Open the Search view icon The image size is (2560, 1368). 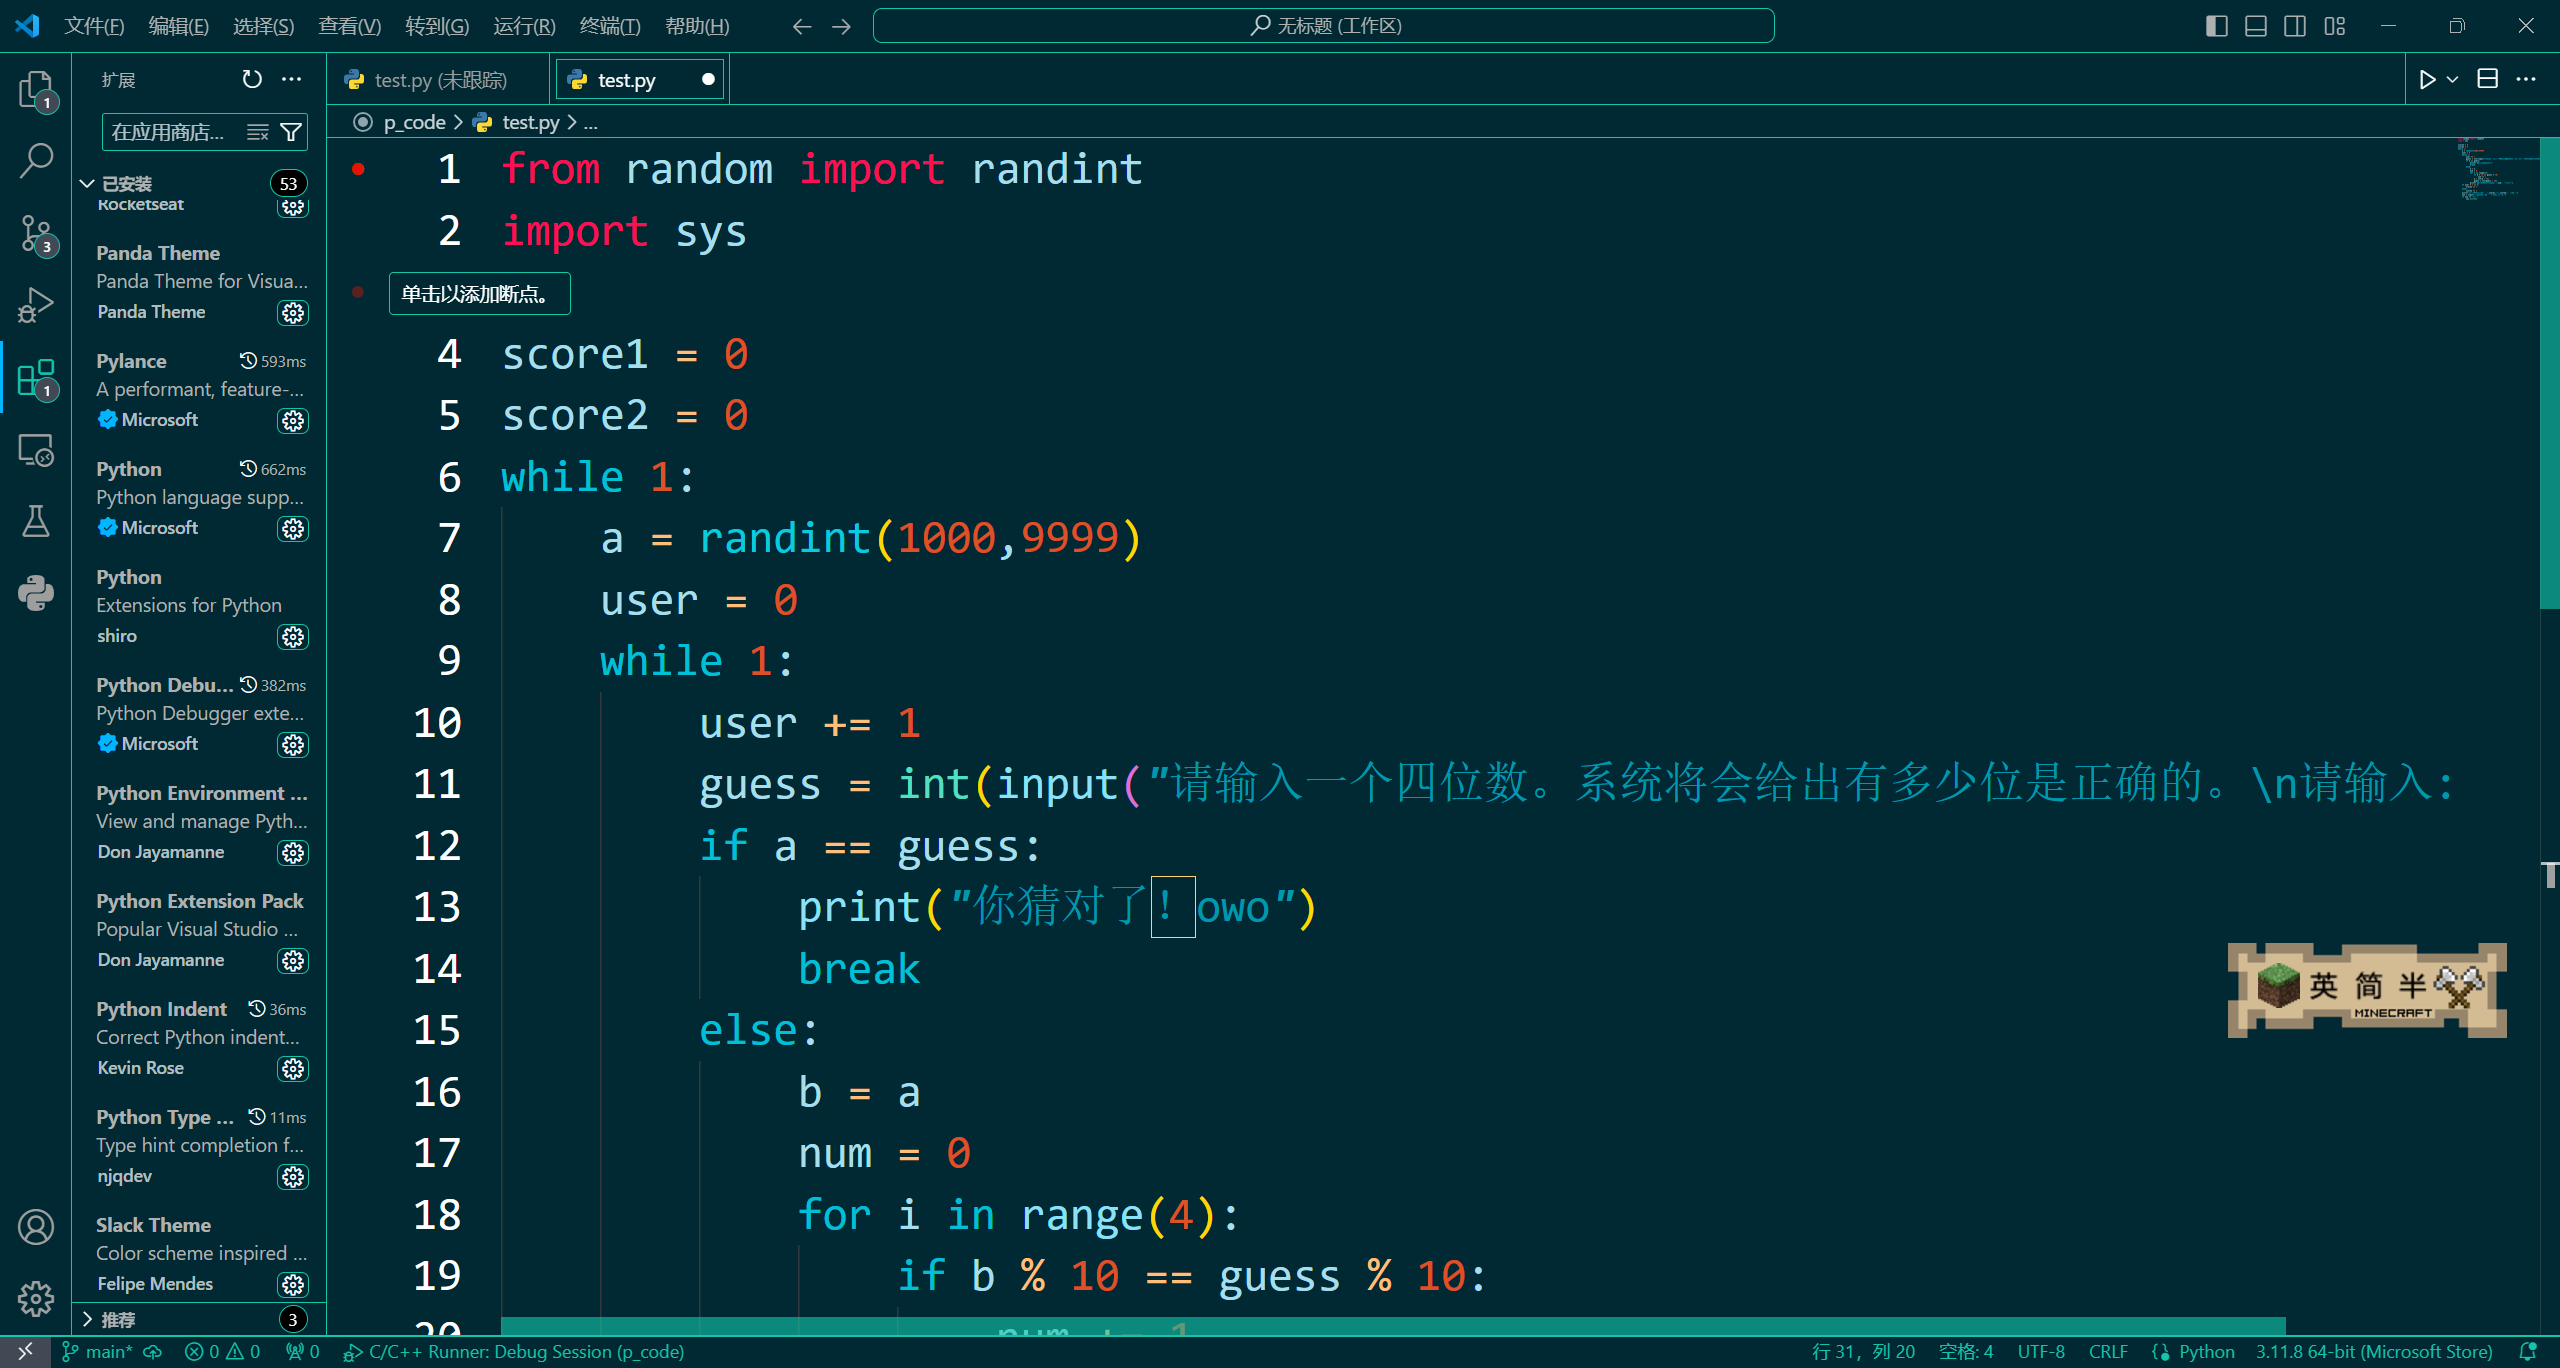coord(35,160)
